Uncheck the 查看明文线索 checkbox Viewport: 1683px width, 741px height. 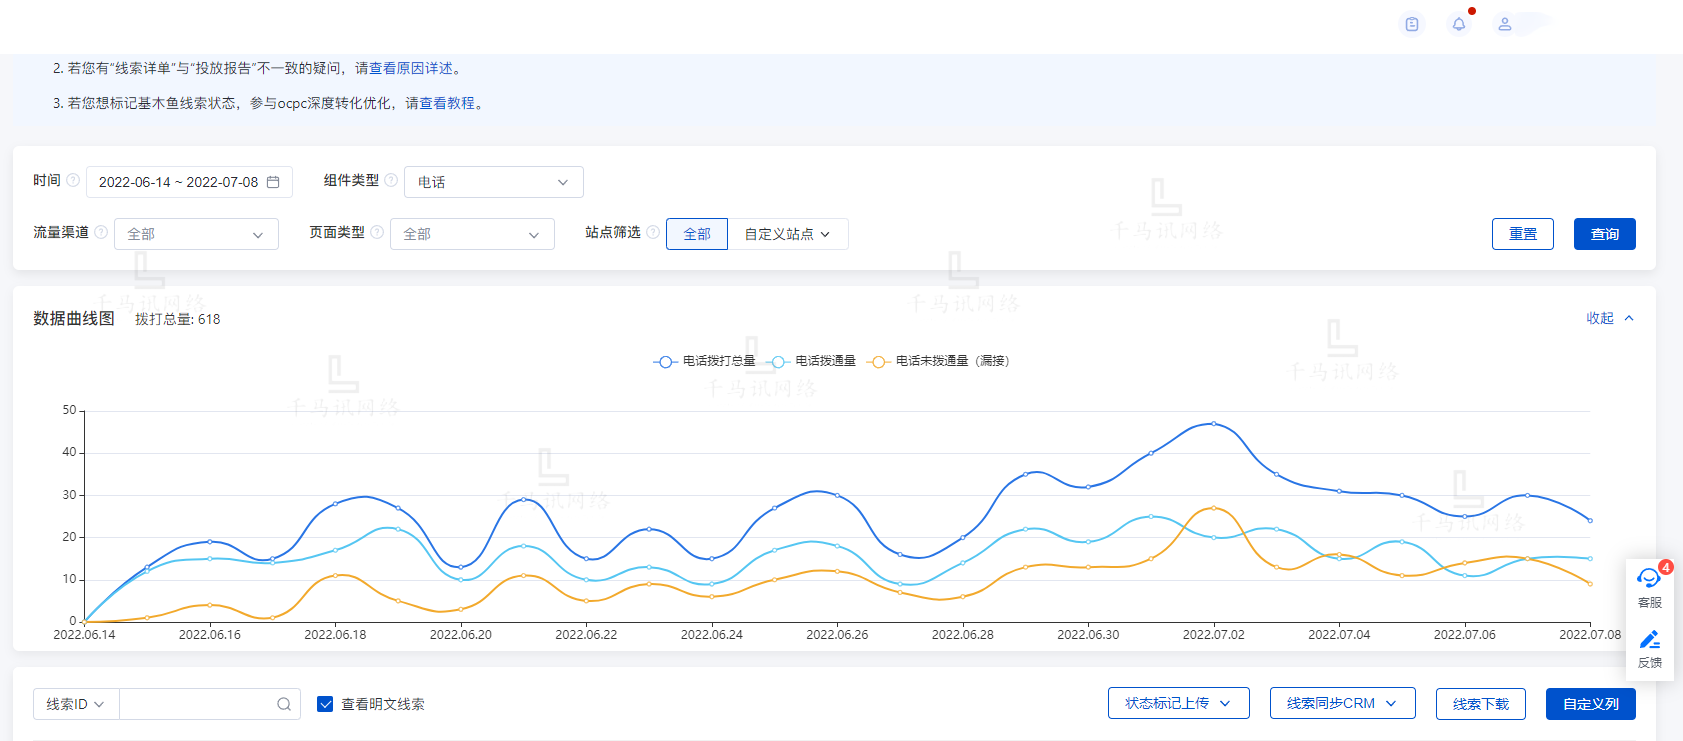click(325, 704)
